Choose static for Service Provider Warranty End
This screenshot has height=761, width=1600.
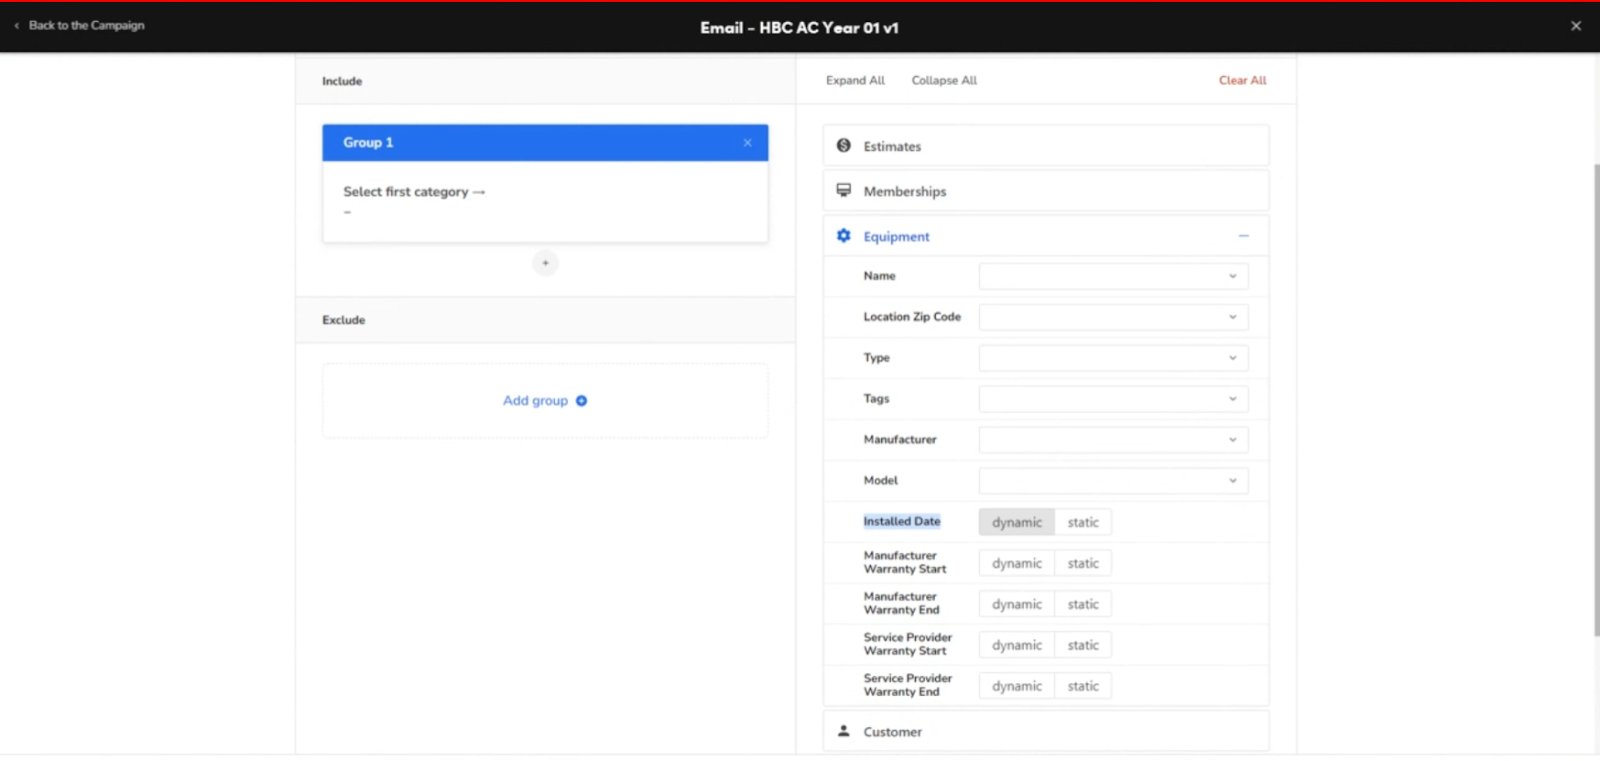coord(1083,686)
